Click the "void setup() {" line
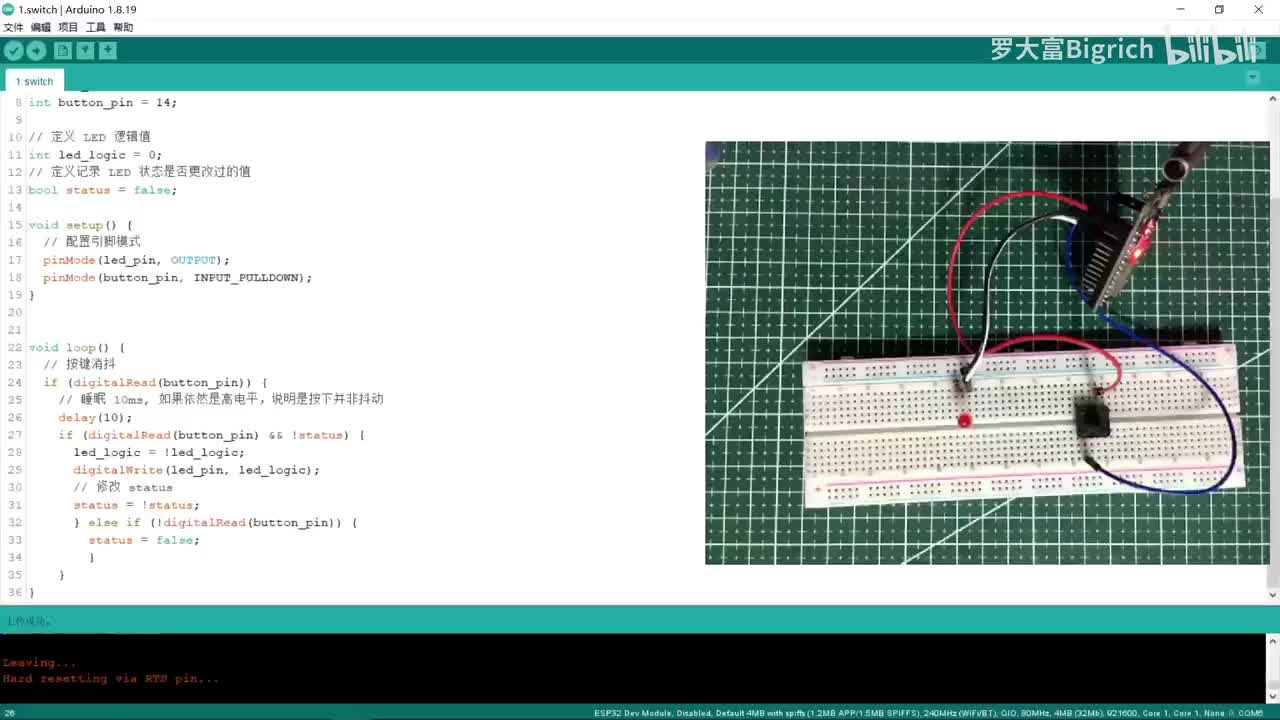 tap(80, 225)
